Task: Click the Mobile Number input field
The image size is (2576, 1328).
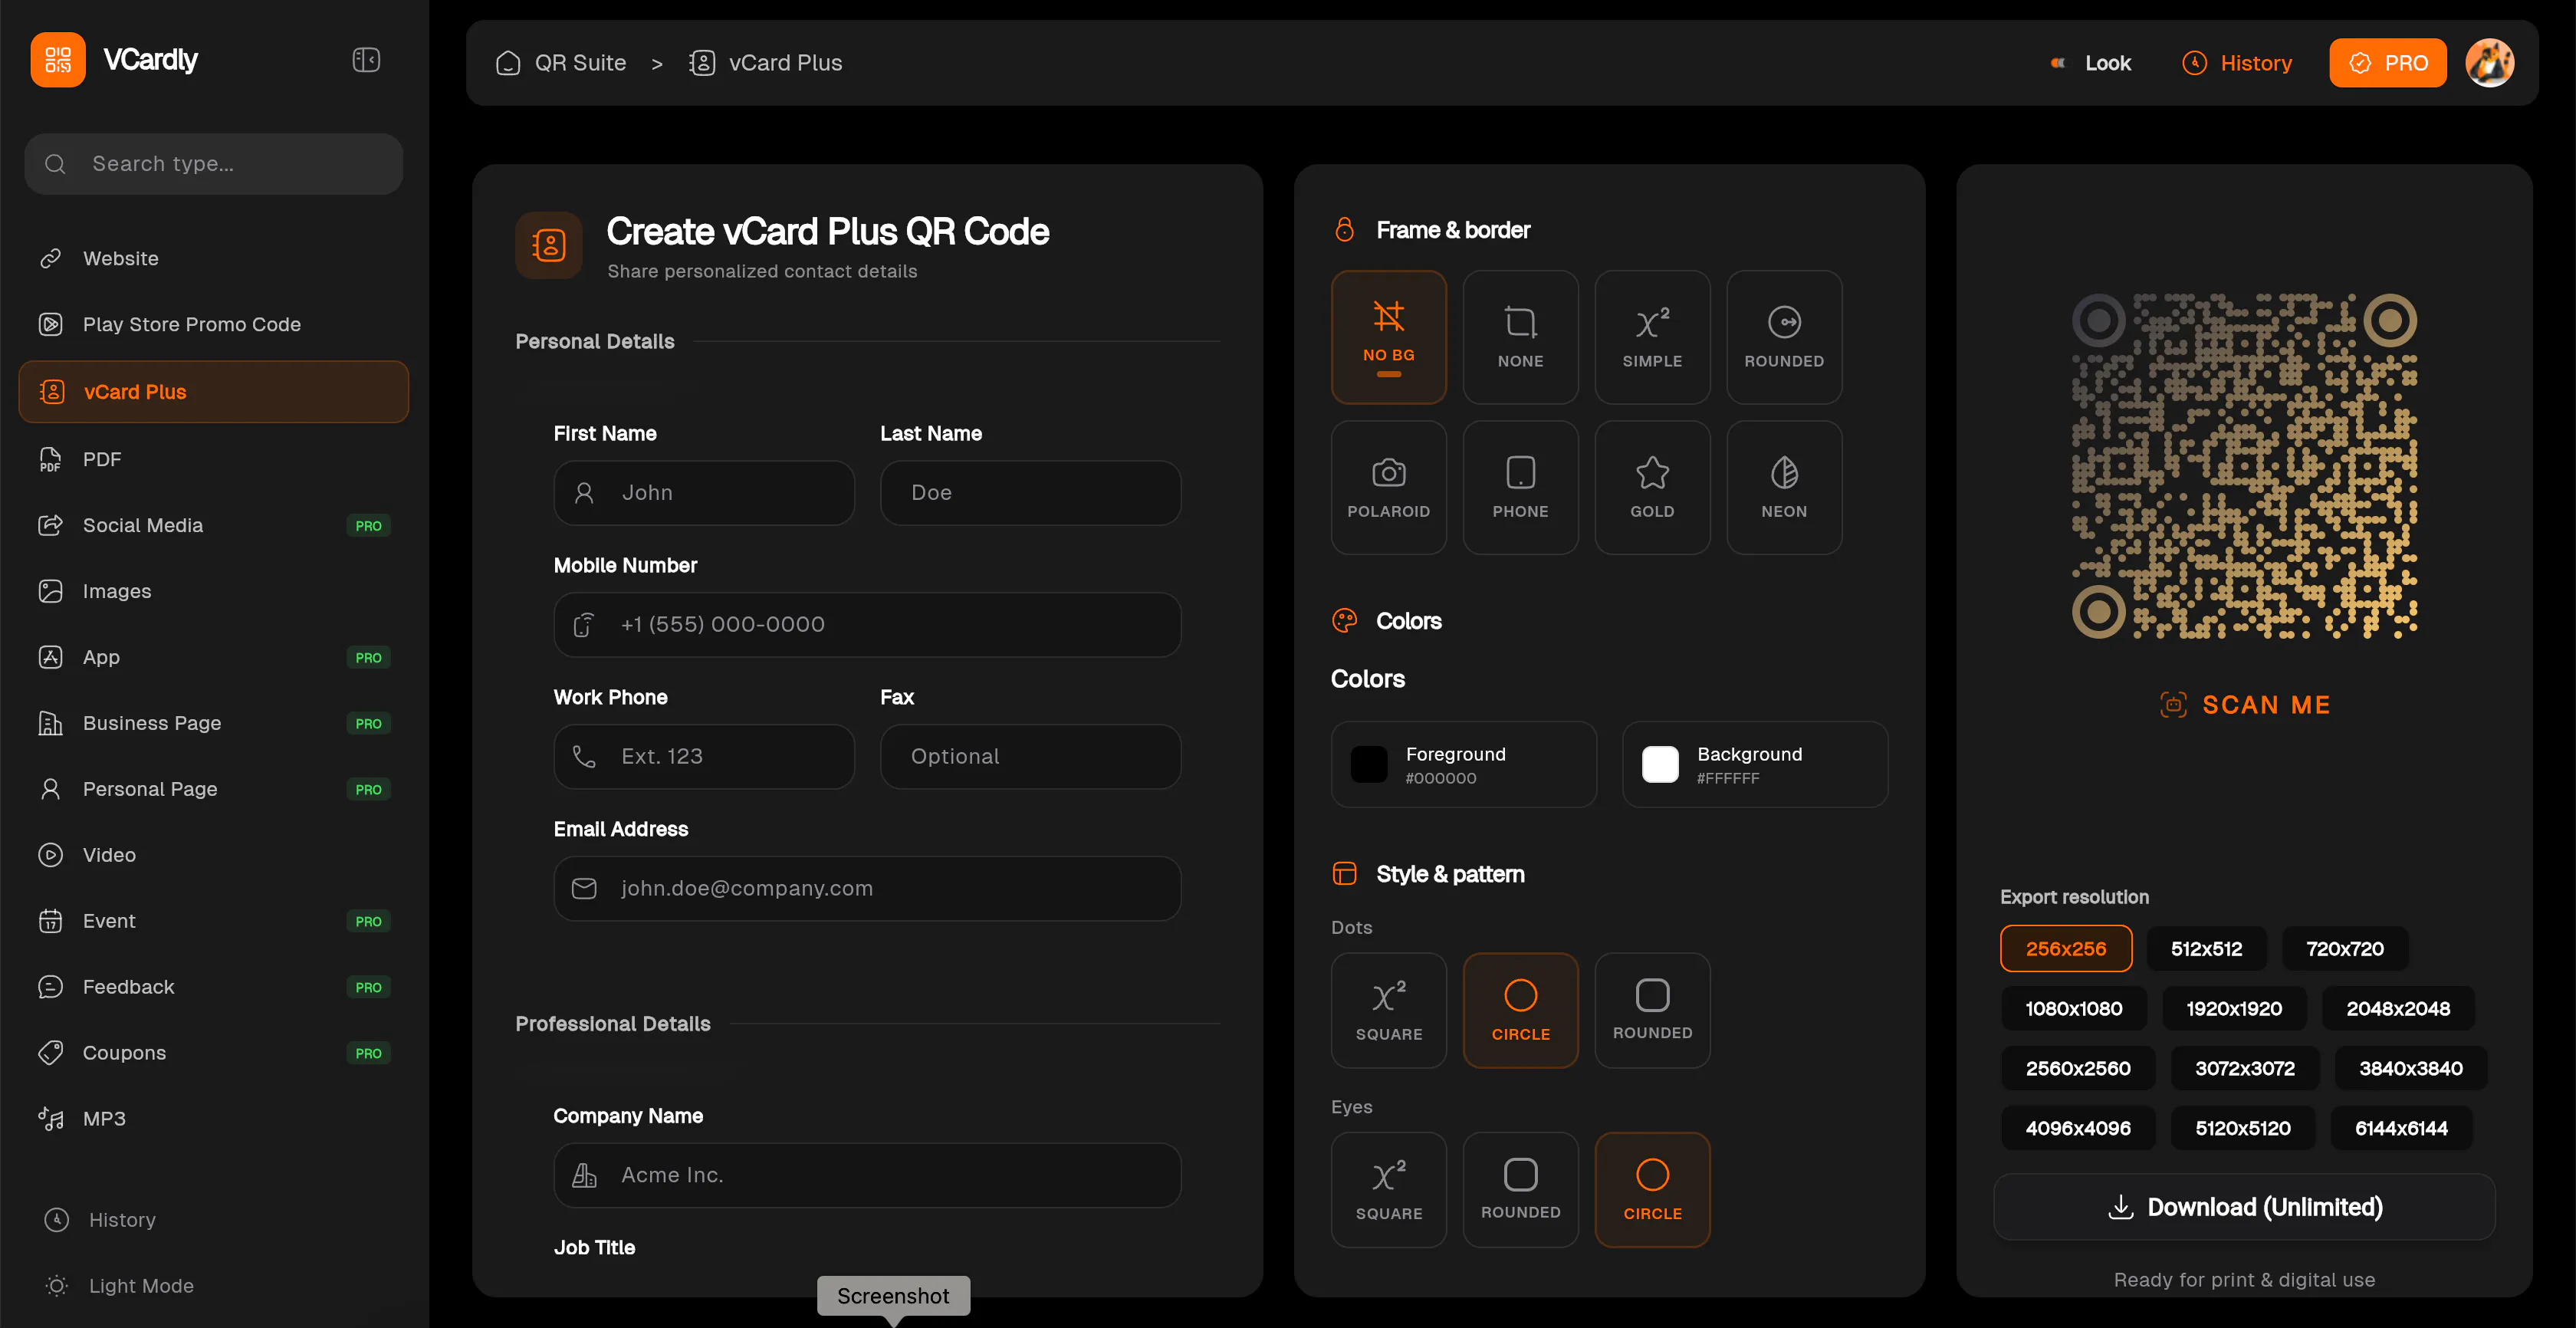Action: tap(867, 624)
